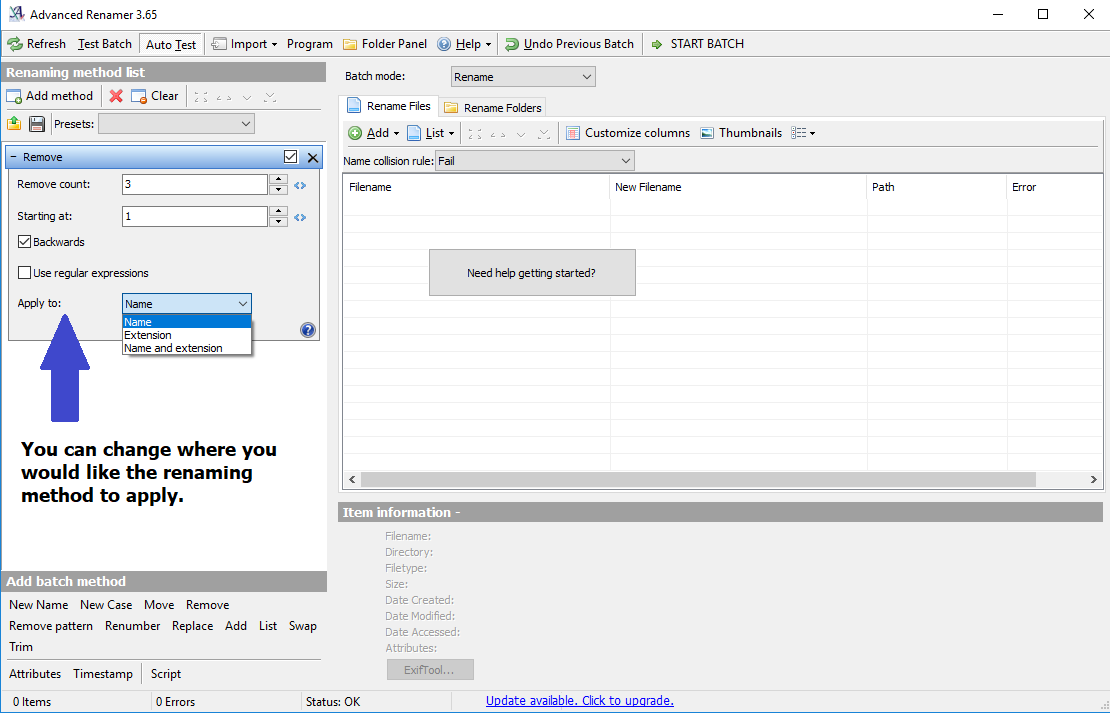Click Undo Previous Batch
1110x713 pixels.
point(568,44)
